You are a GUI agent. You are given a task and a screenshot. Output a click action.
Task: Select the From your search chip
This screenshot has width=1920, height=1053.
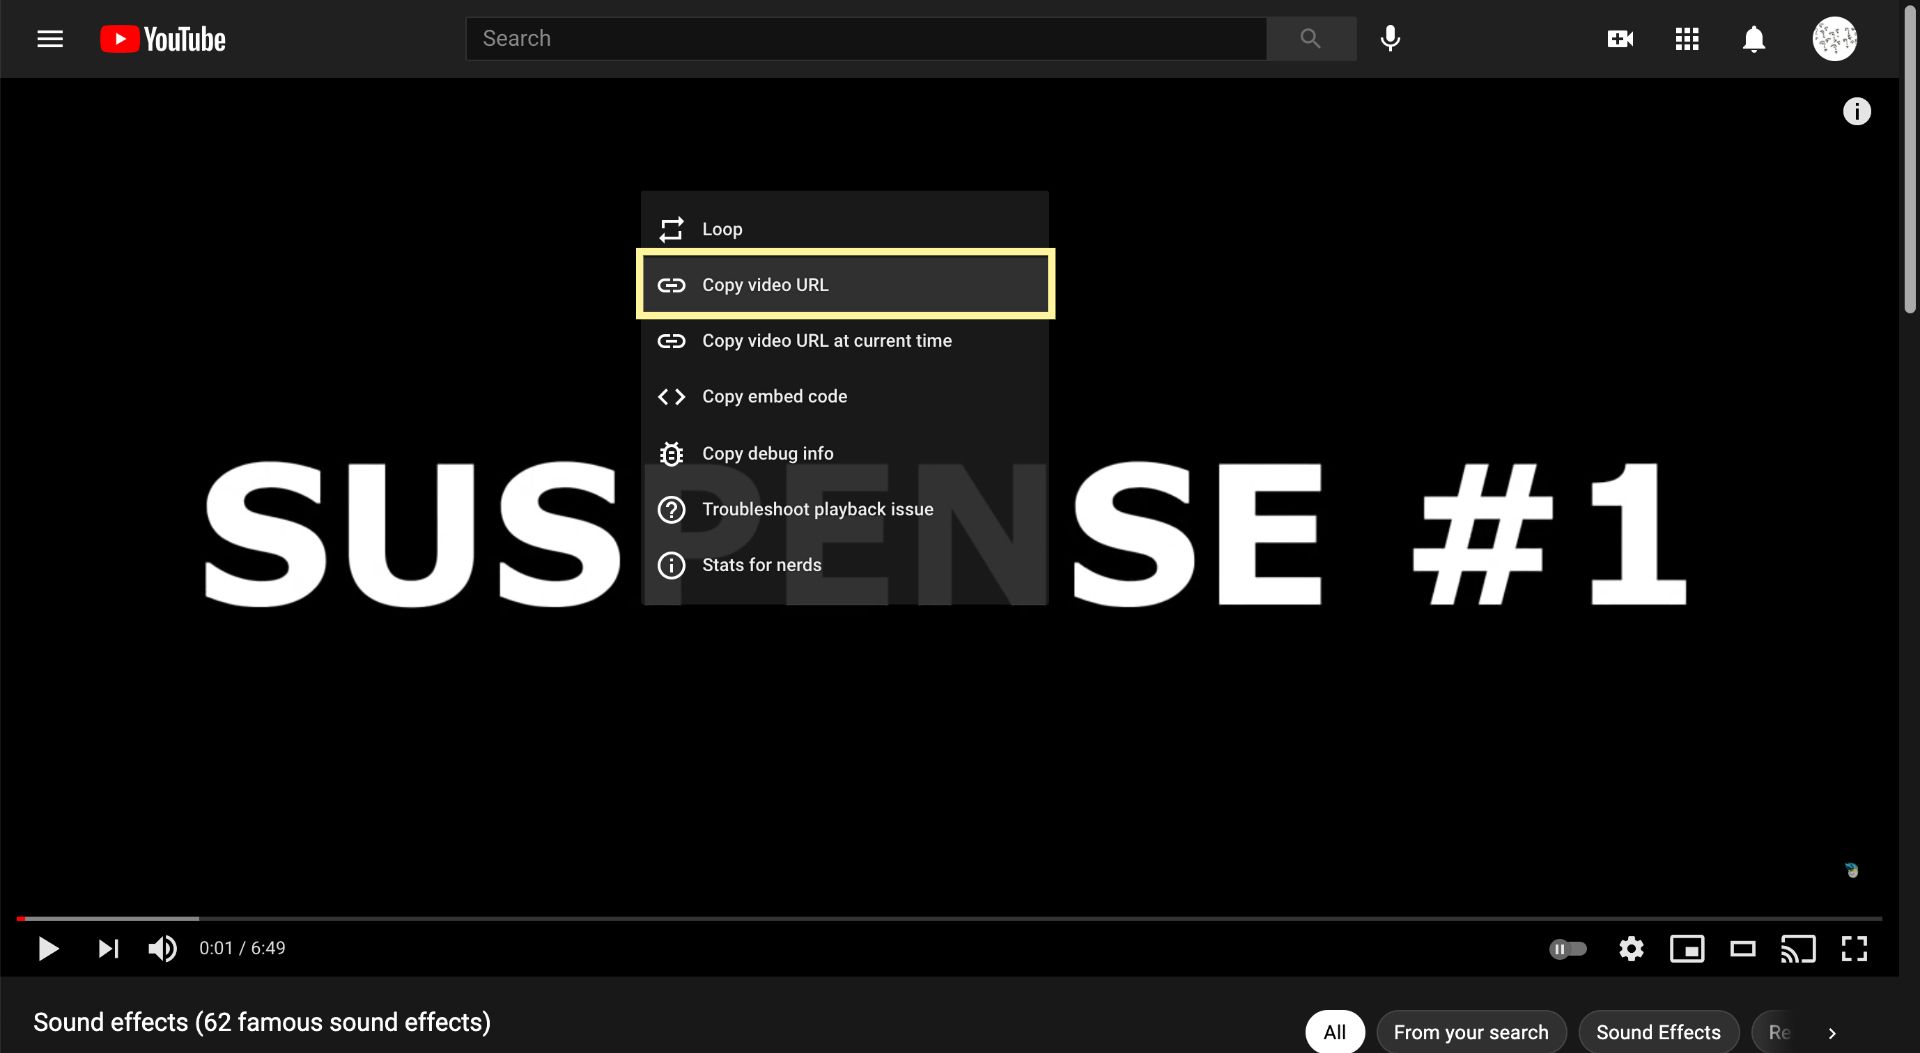(1470, 1032)
